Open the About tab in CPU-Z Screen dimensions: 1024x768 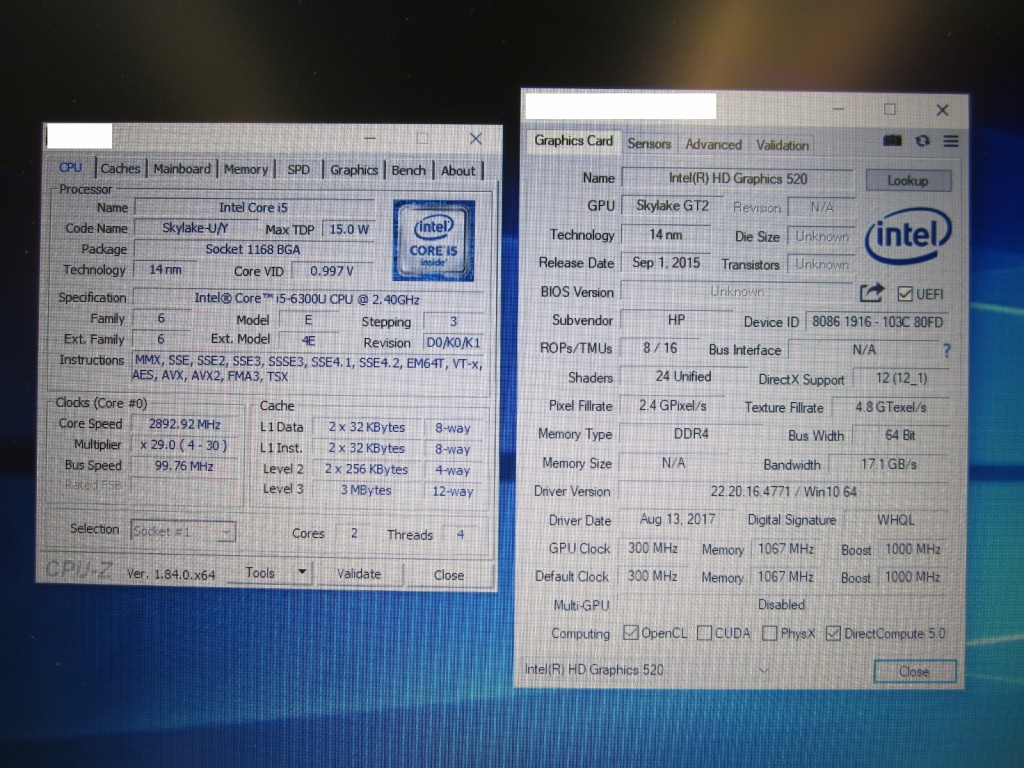(x=458, y=170)
